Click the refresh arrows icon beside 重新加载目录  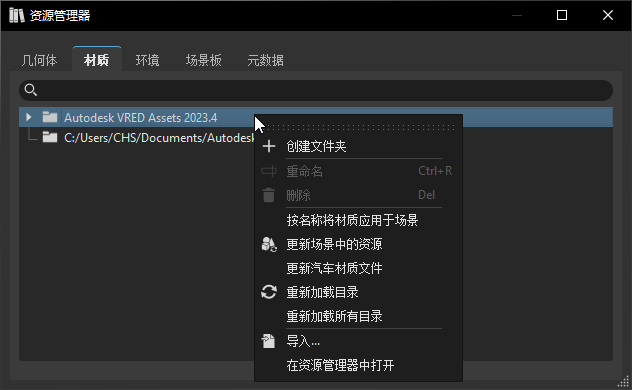coord(269,292)
